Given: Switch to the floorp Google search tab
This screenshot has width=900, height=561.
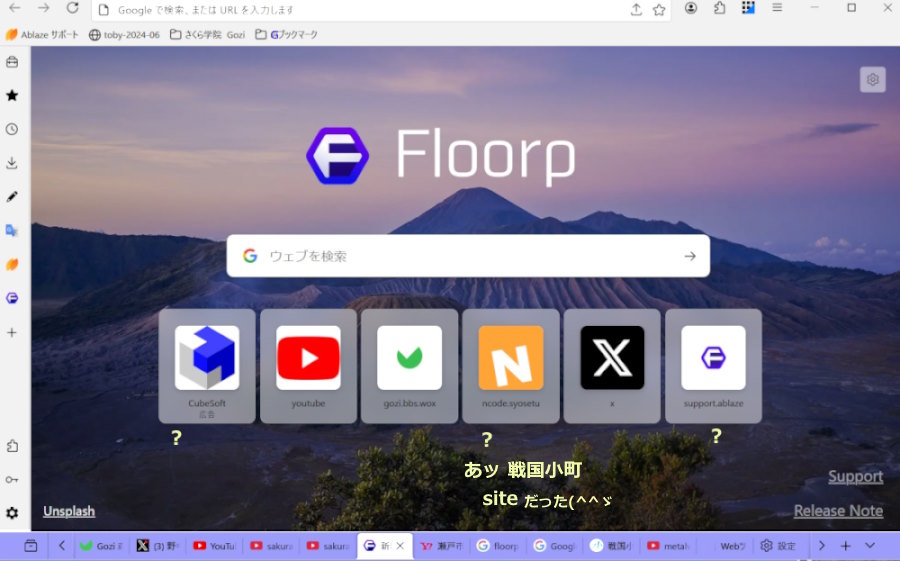Looking at the screenshot, I should click(x=498, y=546).
